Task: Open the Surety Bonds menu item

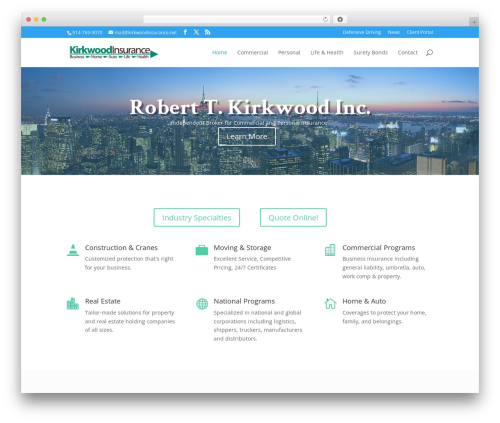Action: [371, 52]
